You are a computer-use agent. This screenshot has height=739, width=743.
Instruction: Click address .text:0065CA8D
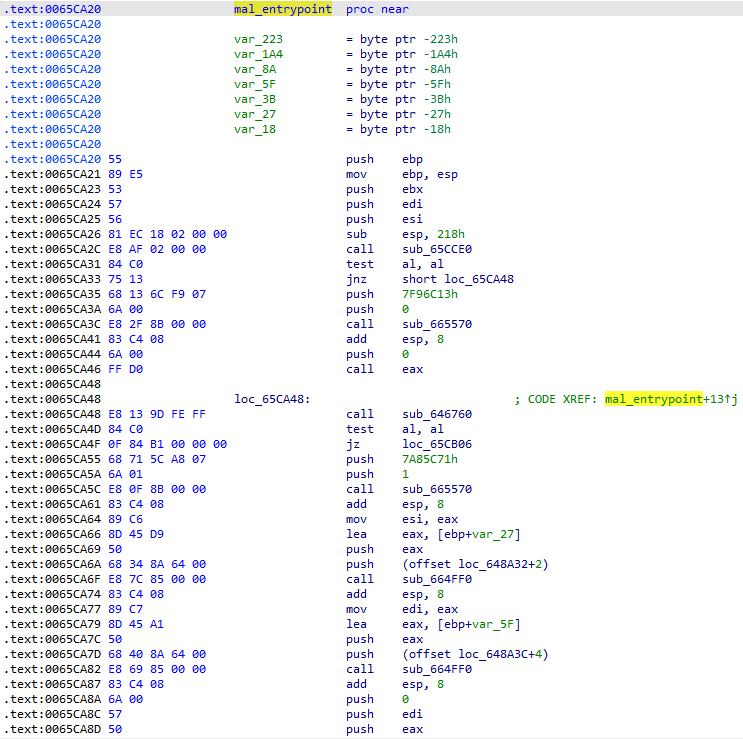(x=52, y=729)
